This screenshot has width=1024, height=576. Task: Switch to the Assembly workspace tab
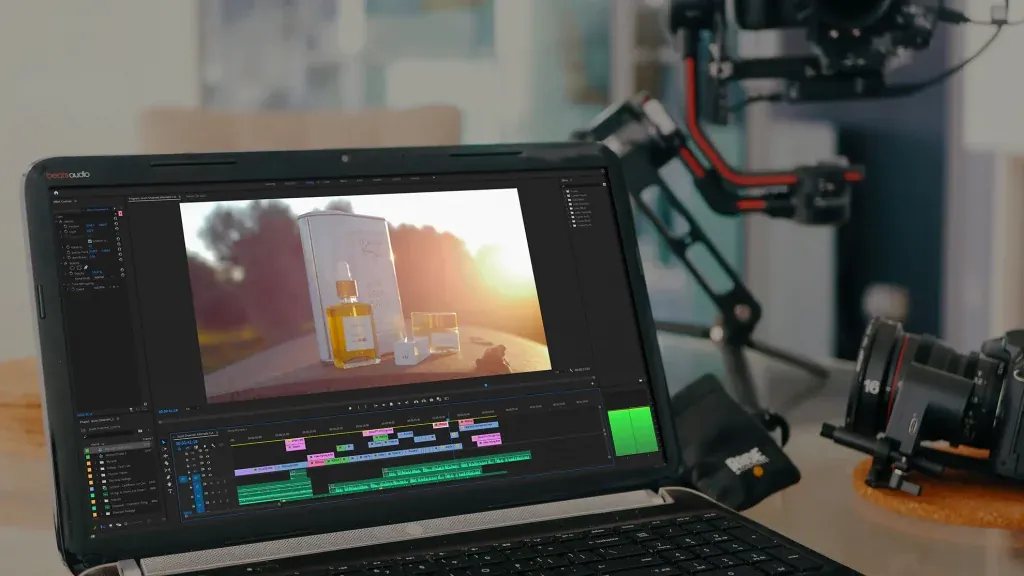point(289,184)
